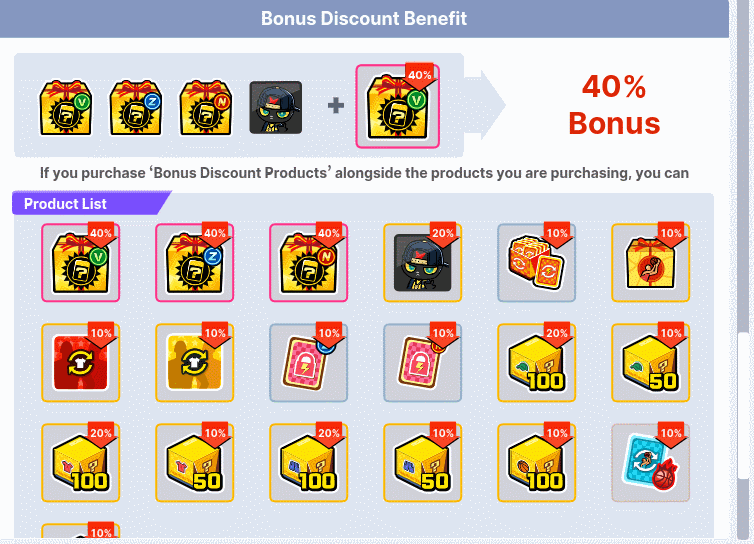Image resolution: width=754 pixels, height=544 pixels.
Task: Choose the red shirt 50 box
Action: (194, 463)
